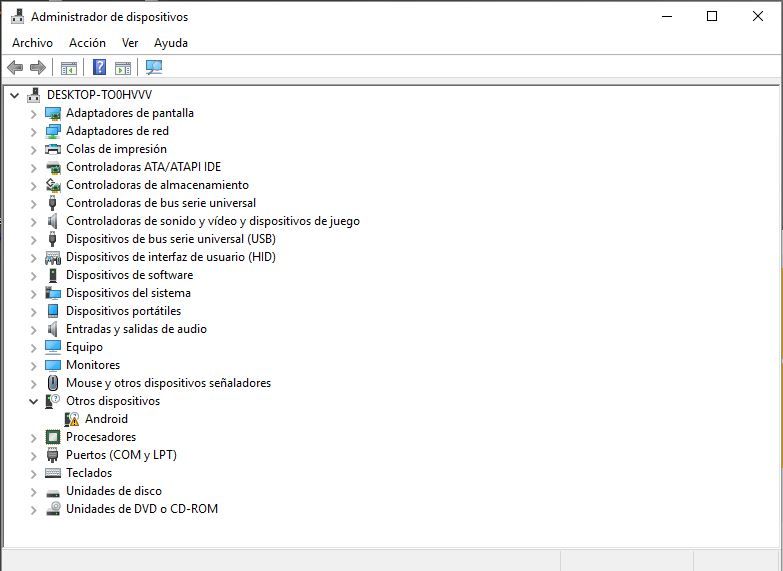This screenshot has height=571, width=783.
Task: Select Dispositivos portátiles tree item
Action: coord(123,311)
